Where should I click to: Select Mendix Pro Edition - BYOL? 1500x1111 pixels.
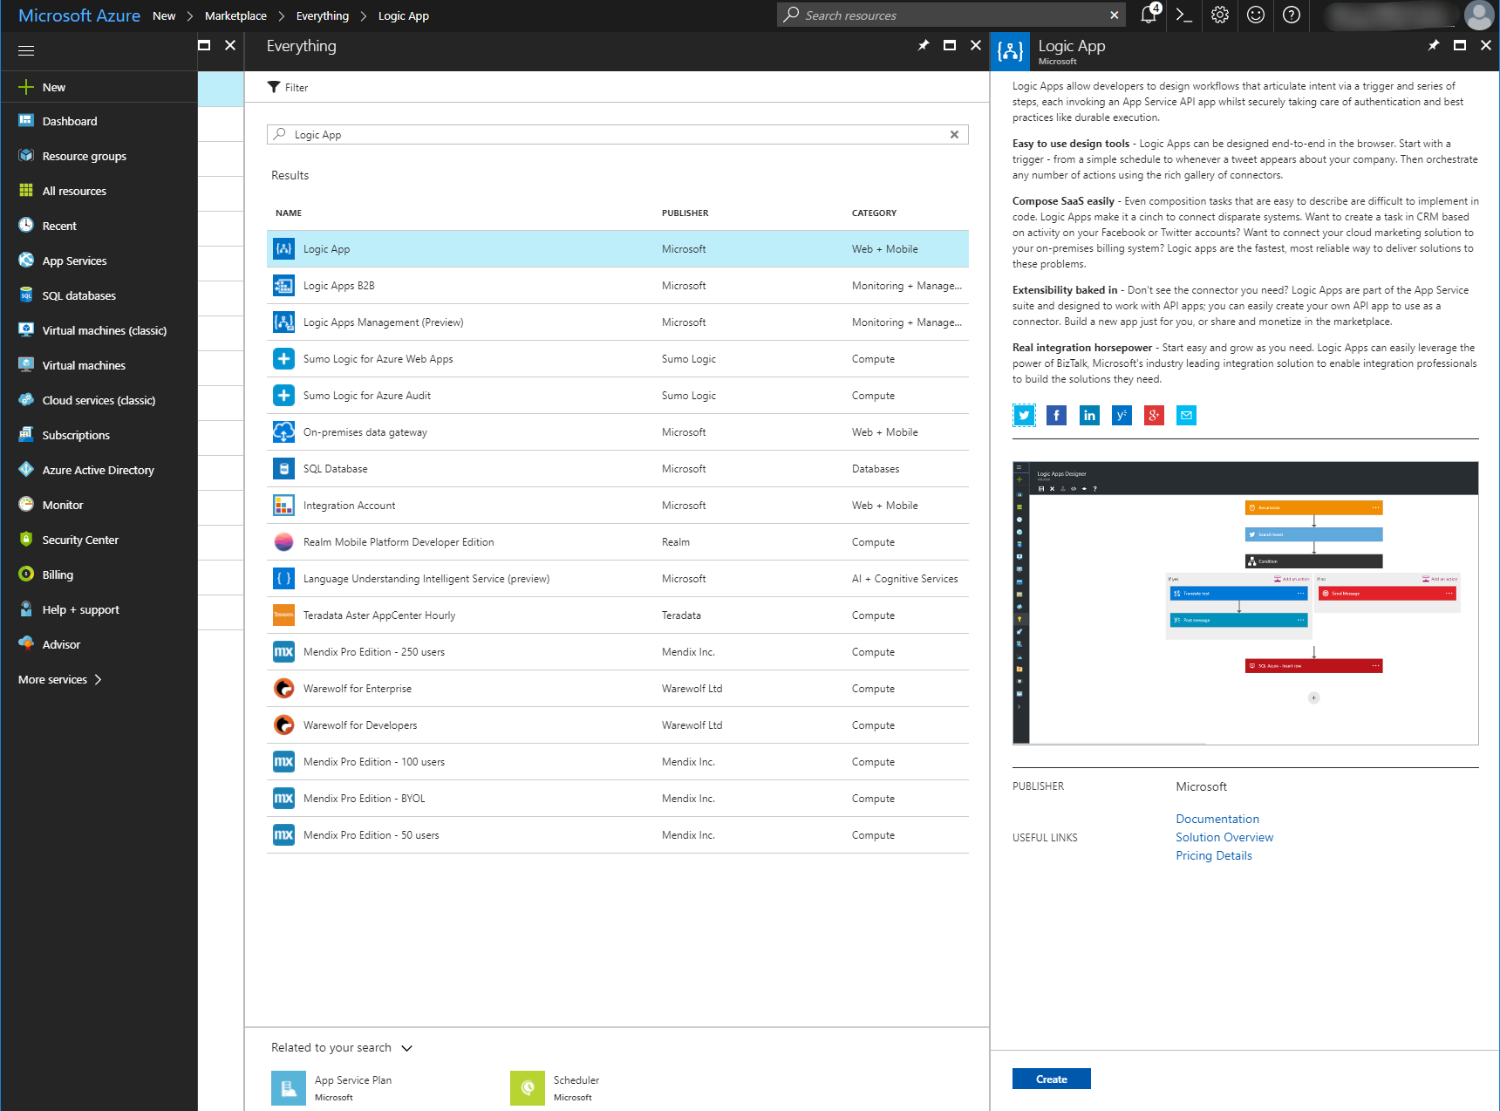click(618, 798)
